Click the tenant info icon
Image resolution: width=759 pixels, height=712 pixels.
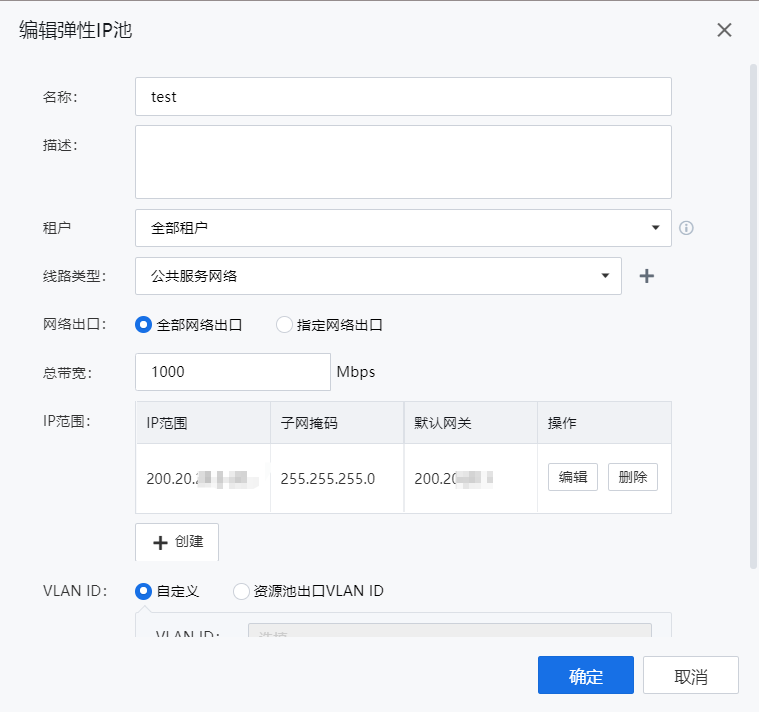(686, 228)
